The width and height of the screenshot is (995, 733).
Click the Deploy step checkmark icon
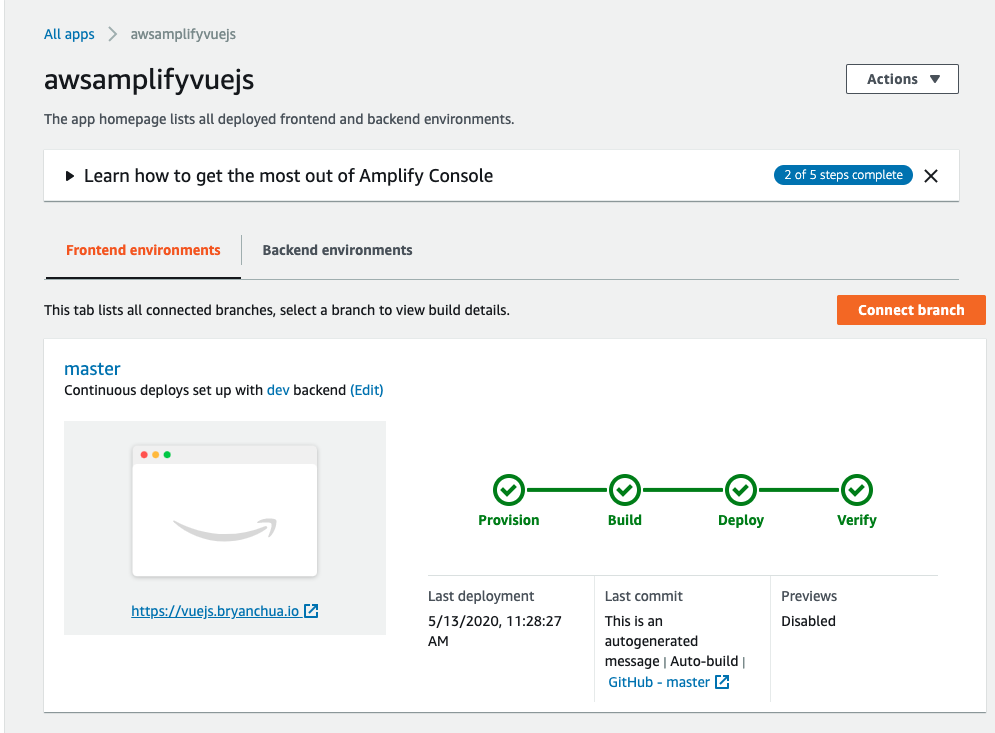(741, 490)
